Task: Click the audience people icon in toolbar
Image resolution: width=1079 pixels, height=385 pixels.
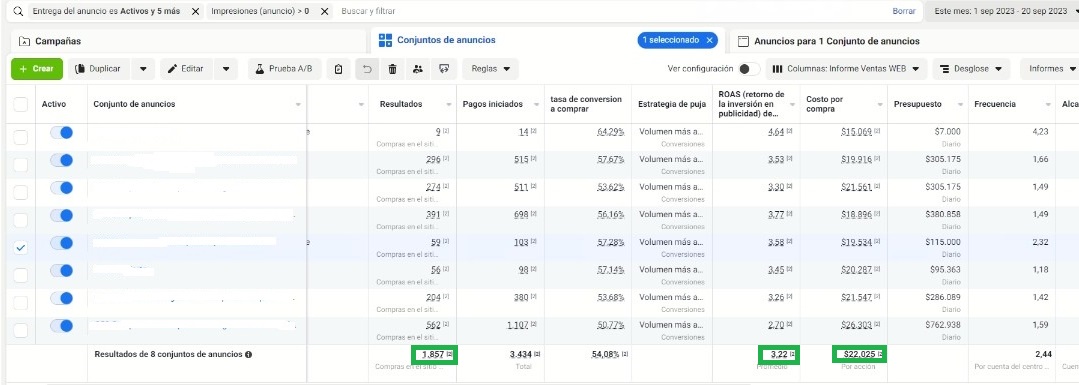Action: 418,69
